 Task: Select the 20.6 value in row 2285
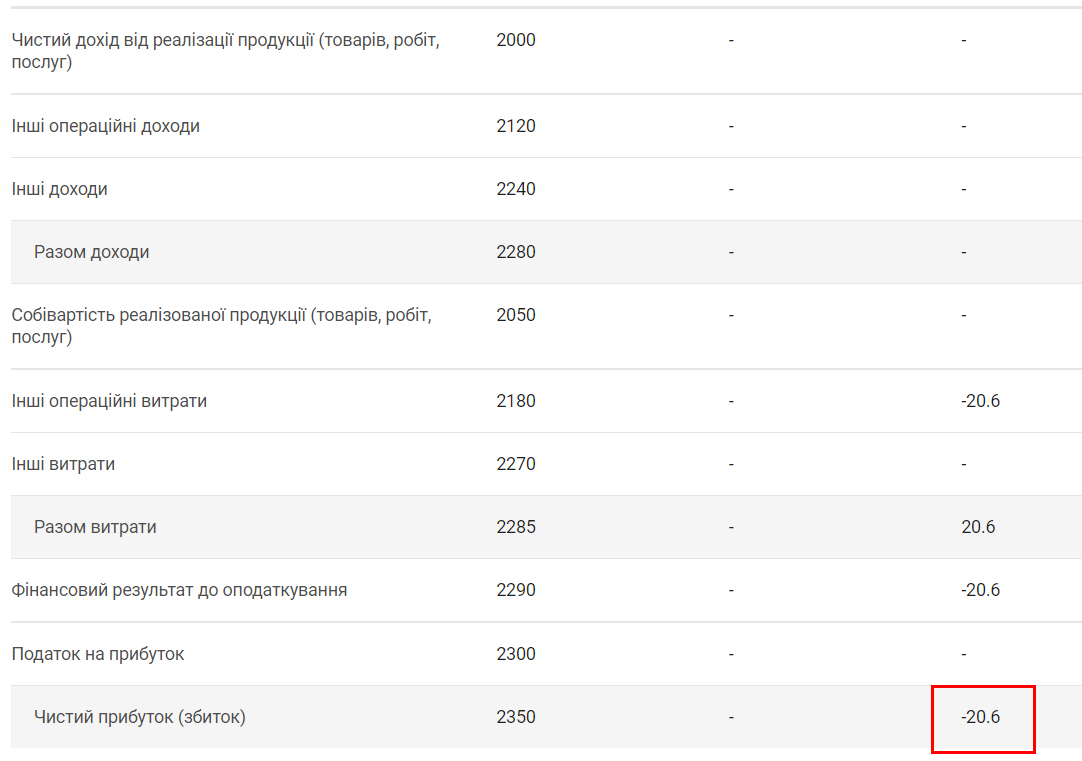[978, 527]
